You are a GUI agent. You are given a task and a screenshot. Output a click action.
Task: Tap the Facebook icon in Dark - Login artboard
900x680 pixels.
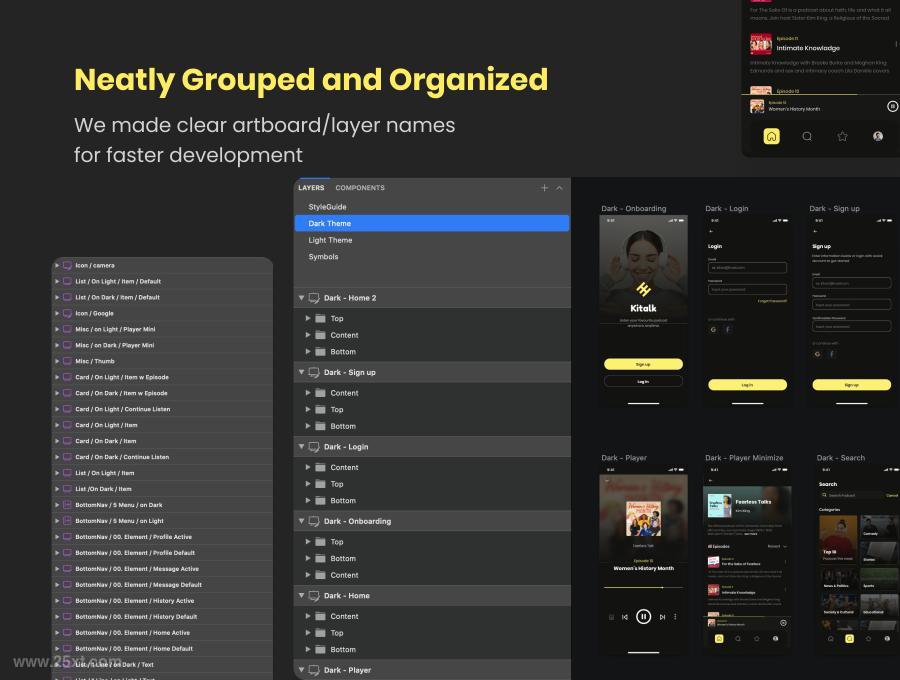[x=727, y=330]
